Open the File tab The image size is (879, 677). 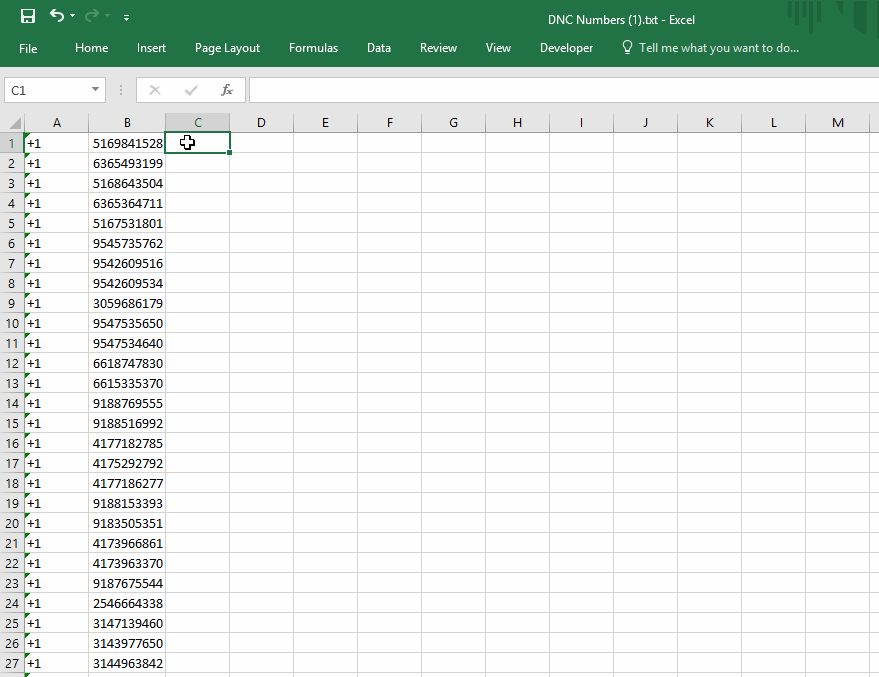pyautogui.click(x=28, y=49)
